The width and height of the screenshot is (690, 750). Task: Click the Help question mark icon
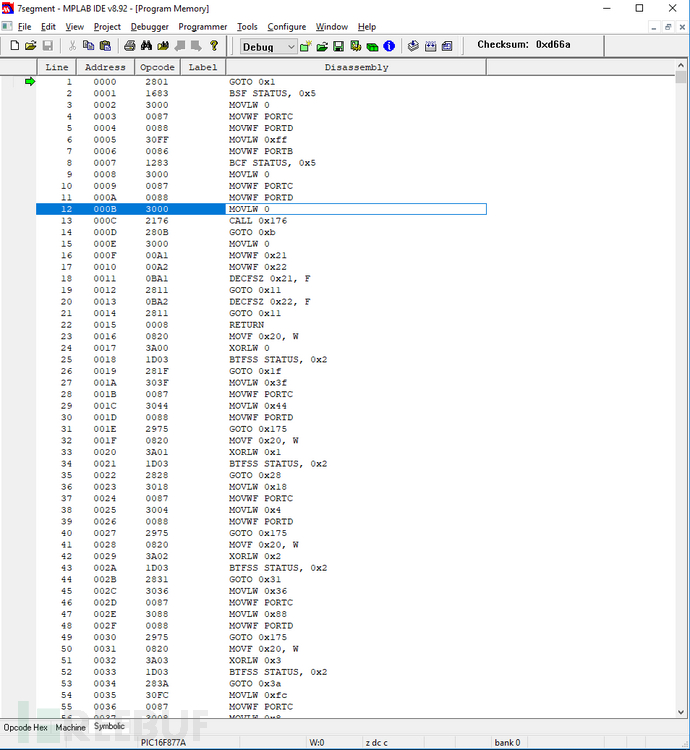tap(214, 46)
